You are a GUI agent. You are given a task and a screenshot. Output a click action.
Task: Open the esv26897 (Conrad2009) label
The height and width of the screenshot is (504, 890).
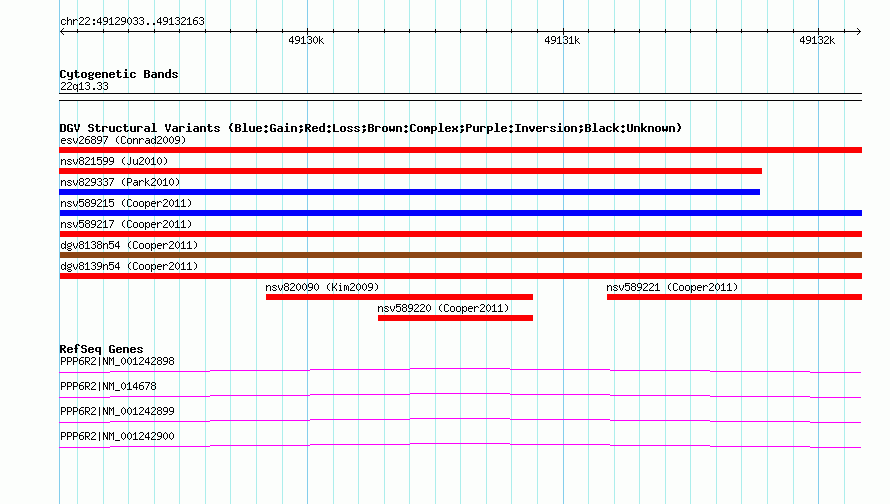pos(123,140)
